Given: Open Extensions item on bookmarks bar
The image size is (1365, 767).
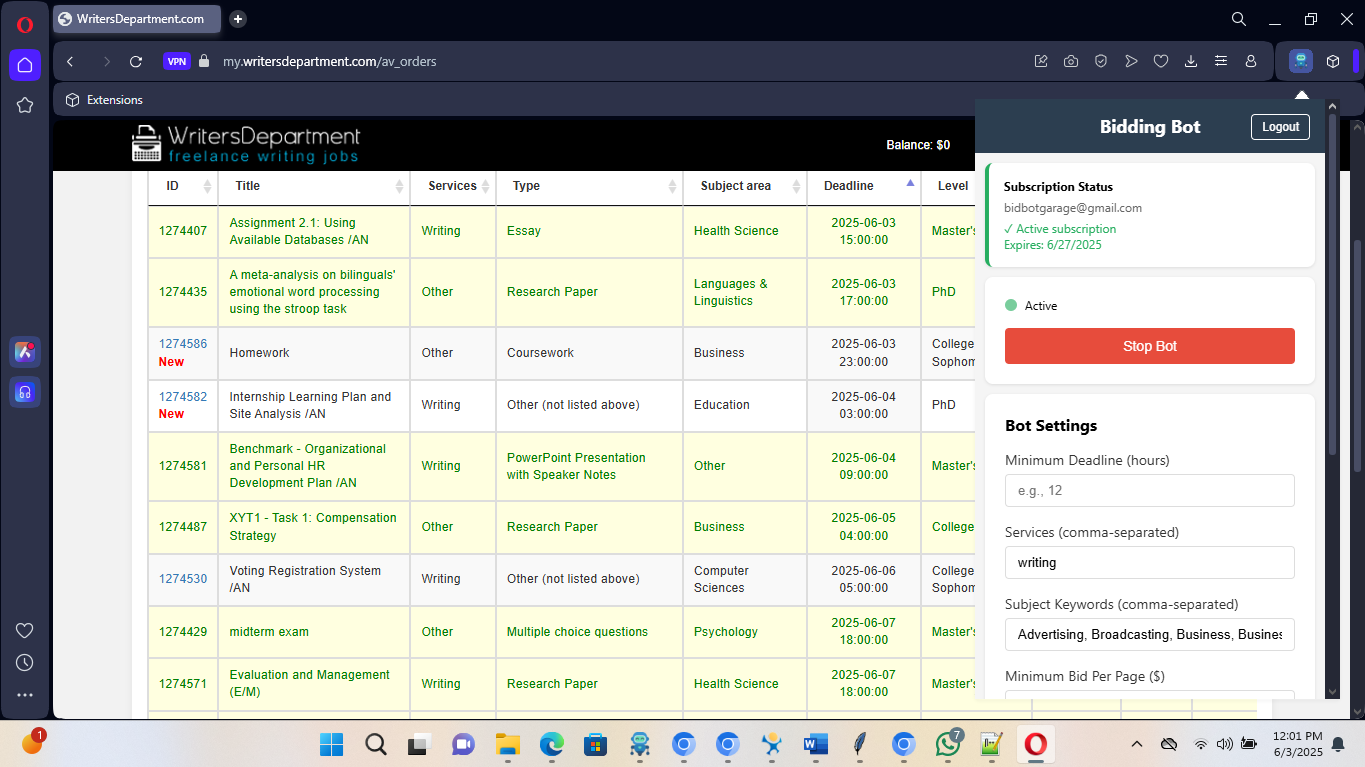Looking at the screenshot, I should pyautogui.click(x=104, y=100).
